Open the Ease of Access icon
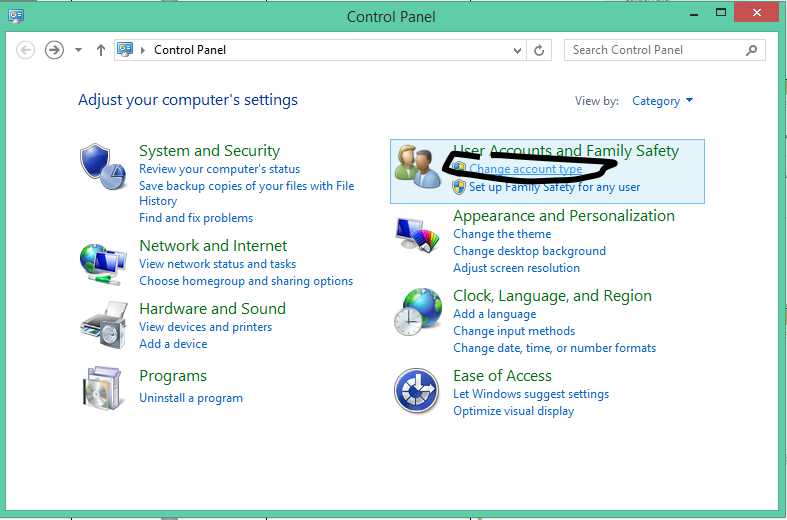 point(417,390)
